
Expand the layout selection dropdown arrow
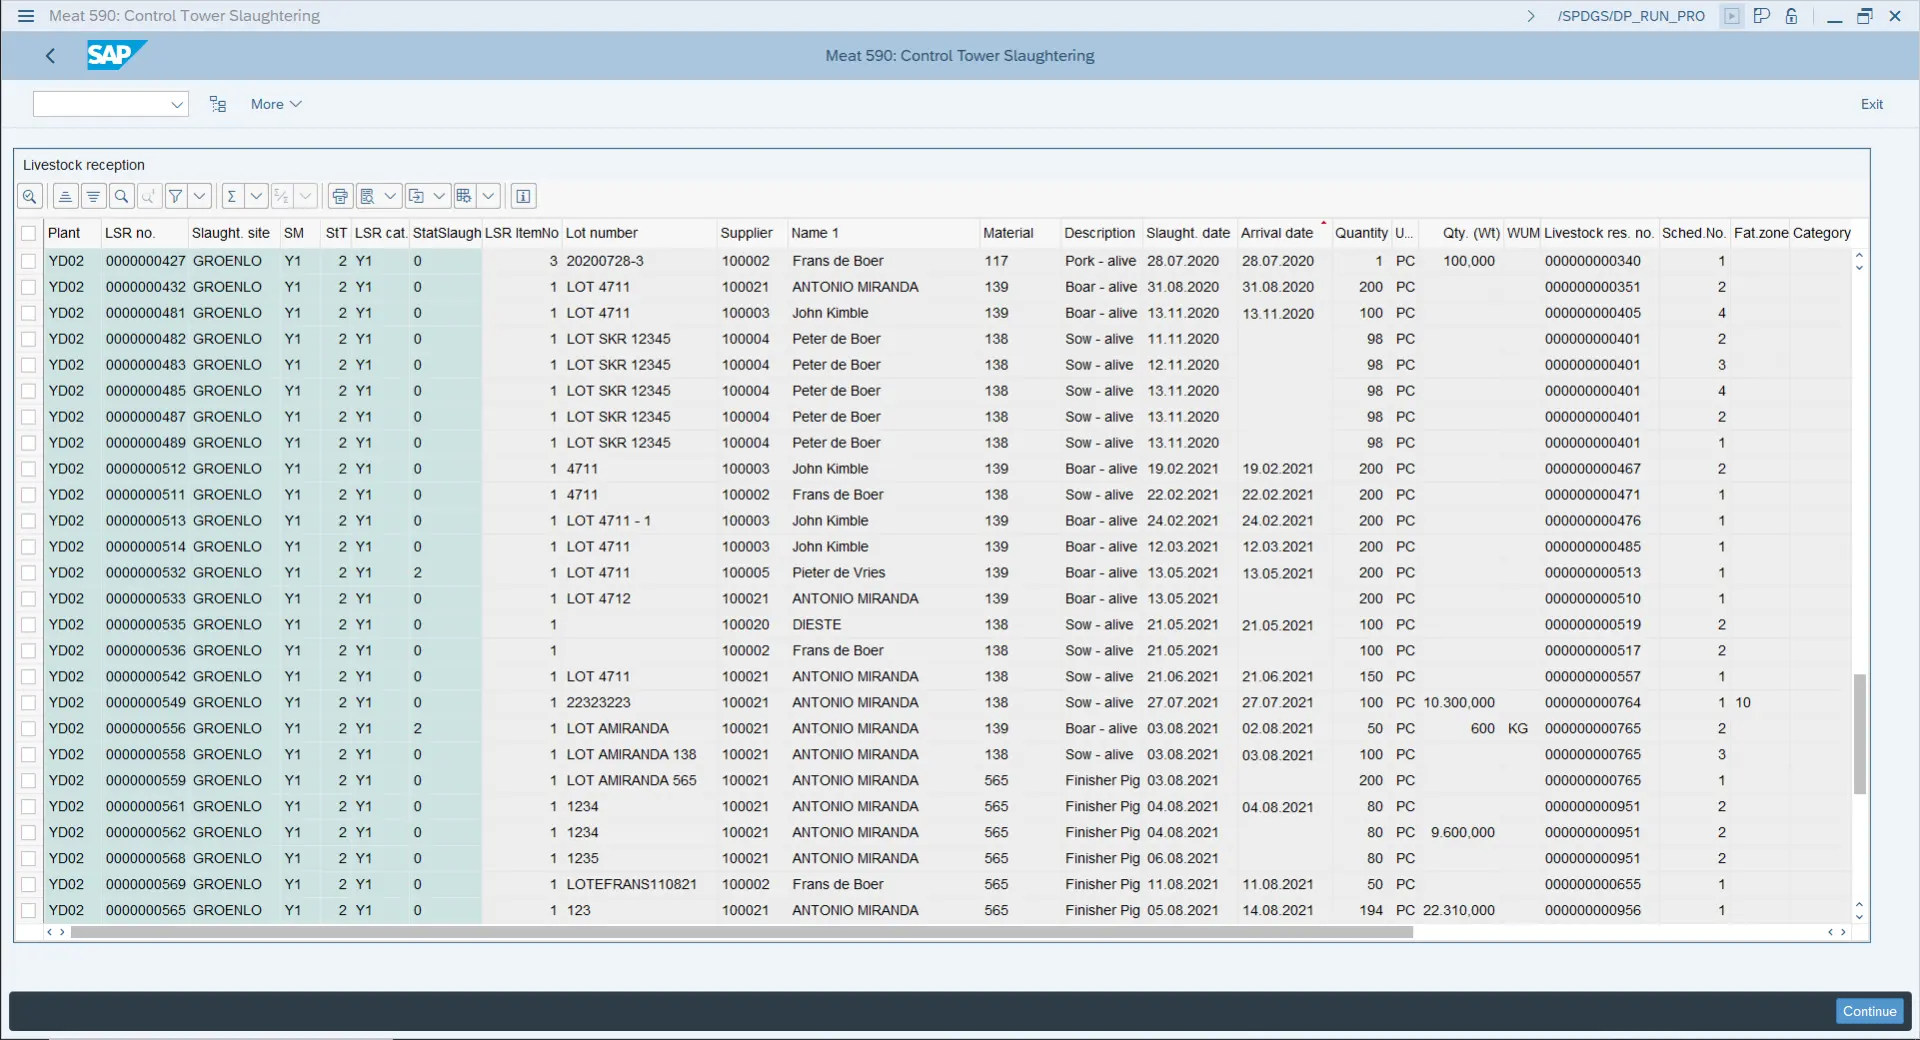click(488, 196)
